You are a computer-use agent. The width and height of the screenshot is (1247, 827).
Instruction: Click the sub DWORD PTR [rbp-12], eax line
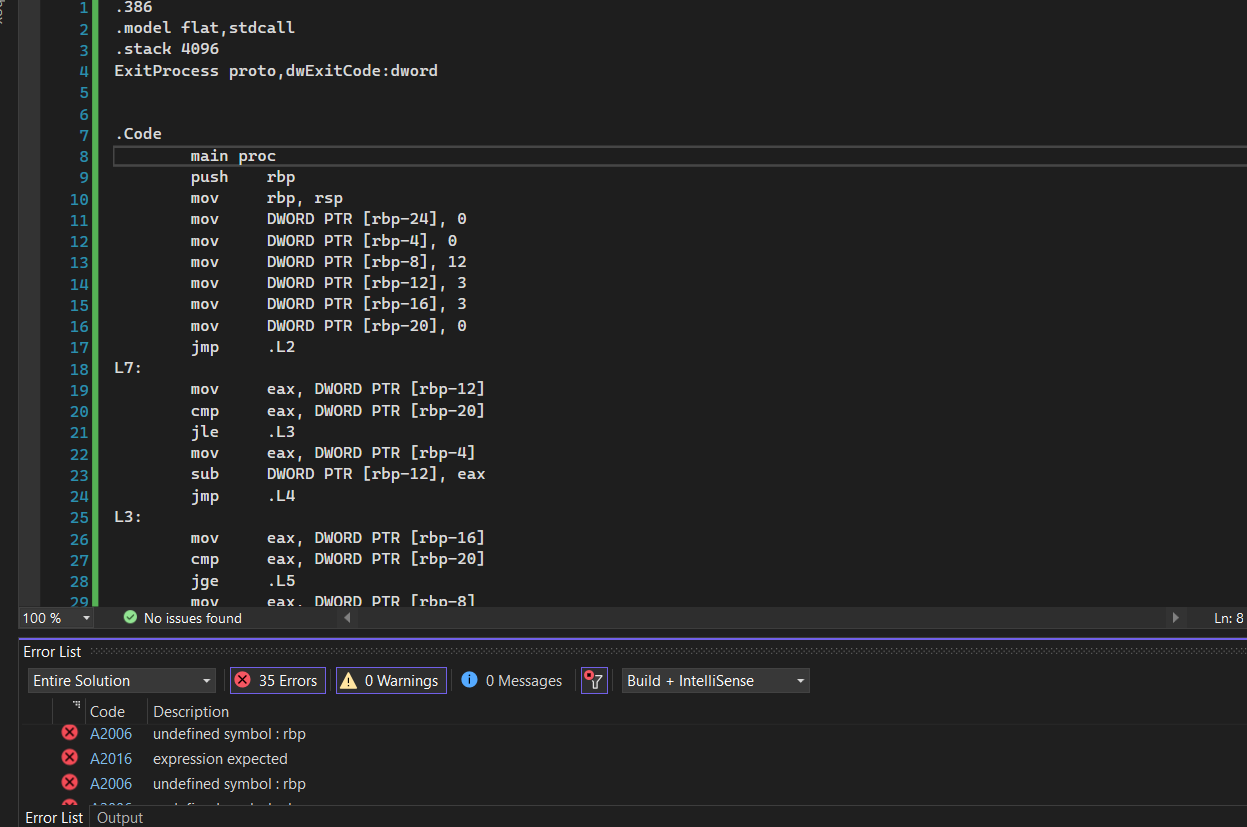pyautogui.click(x=338, y=474)
